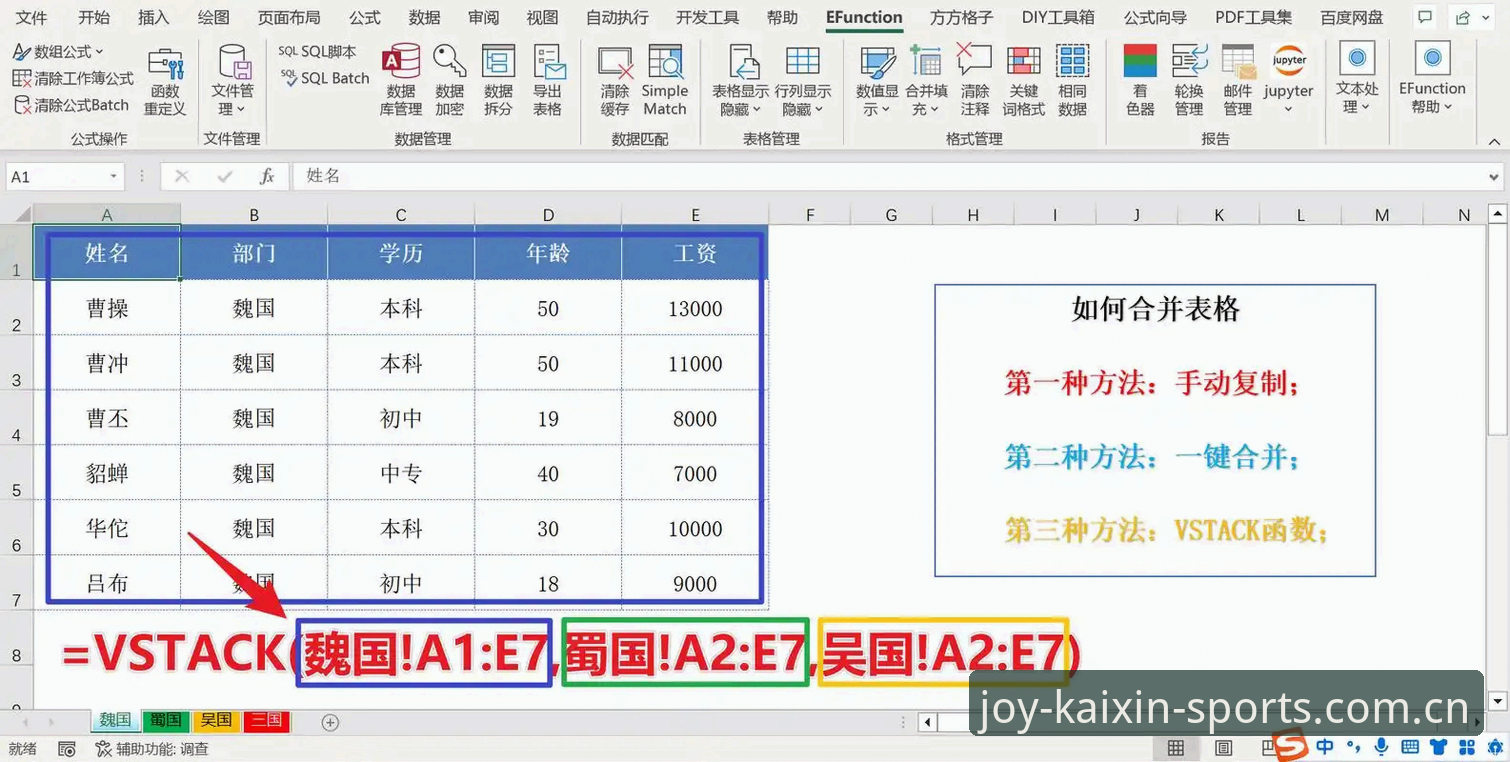1510x762 pixels.
Task: Open the 方方格子 ribbon tab
Action: point(961,17)
